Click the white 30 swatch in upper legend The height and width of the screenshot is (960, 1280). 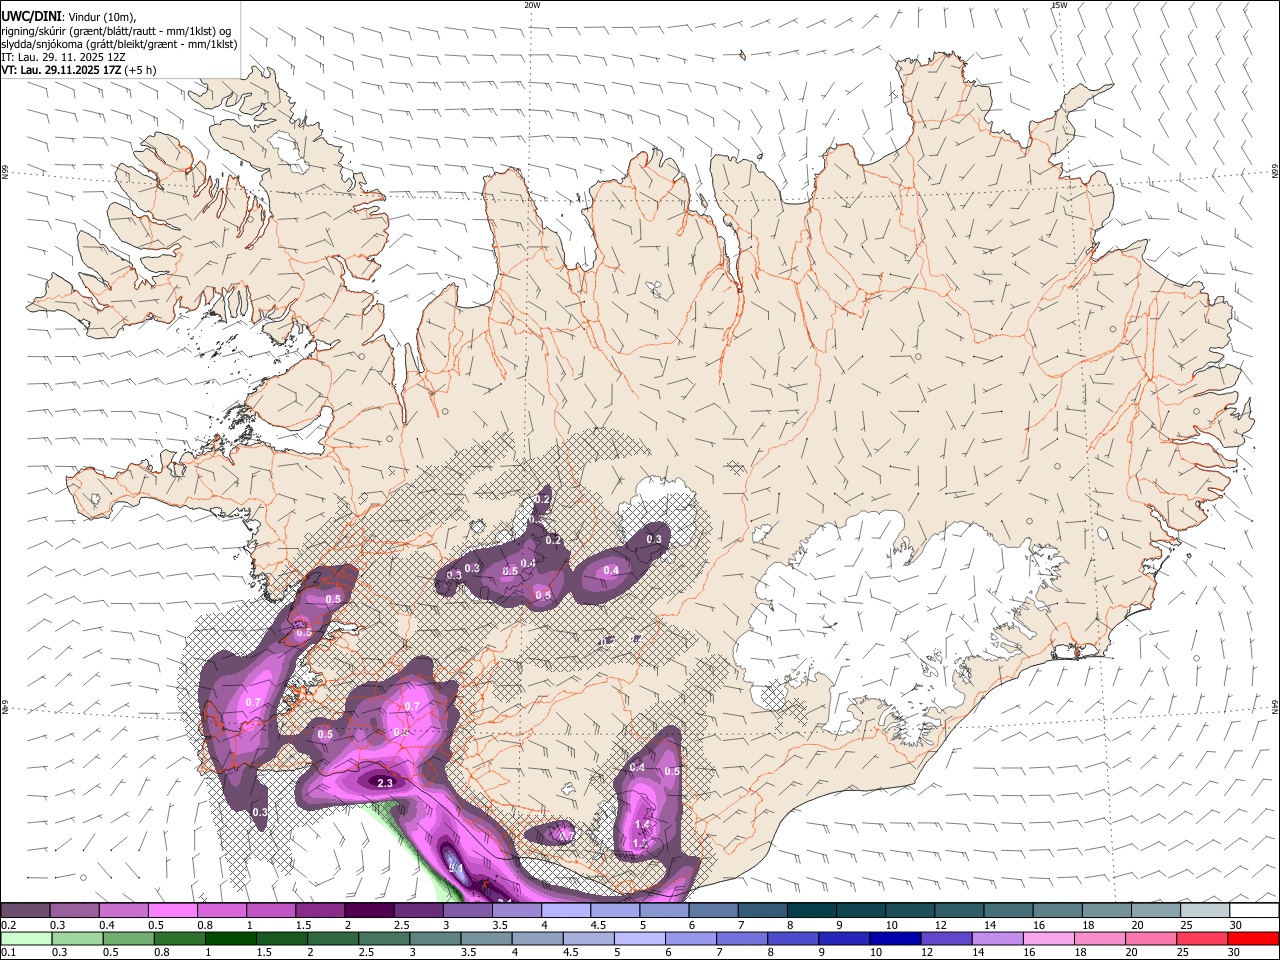click(x=1252, y=911)
